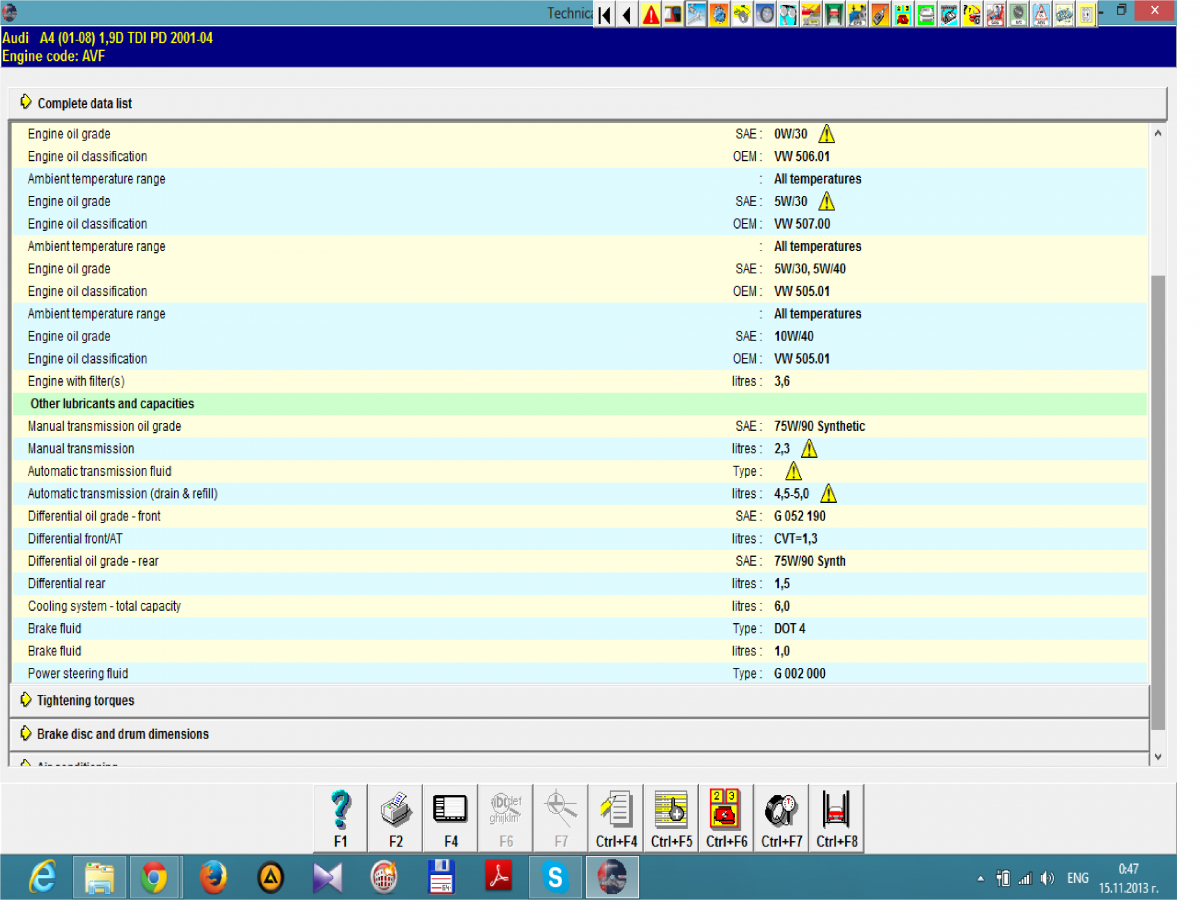Viewport: 1200px width, 900px height.
Task: Click the vertical scrollbar thumb
Action: pyautogui.click(x=1159, y=503)
